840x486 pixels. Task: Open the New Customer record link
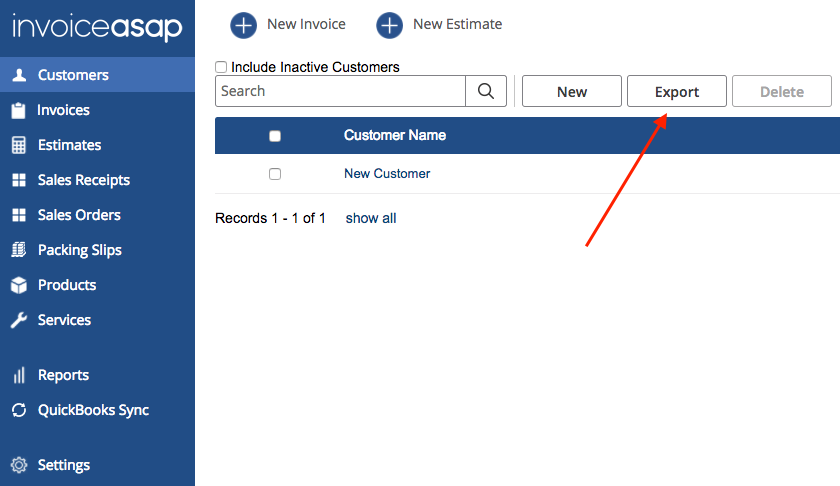387,174
